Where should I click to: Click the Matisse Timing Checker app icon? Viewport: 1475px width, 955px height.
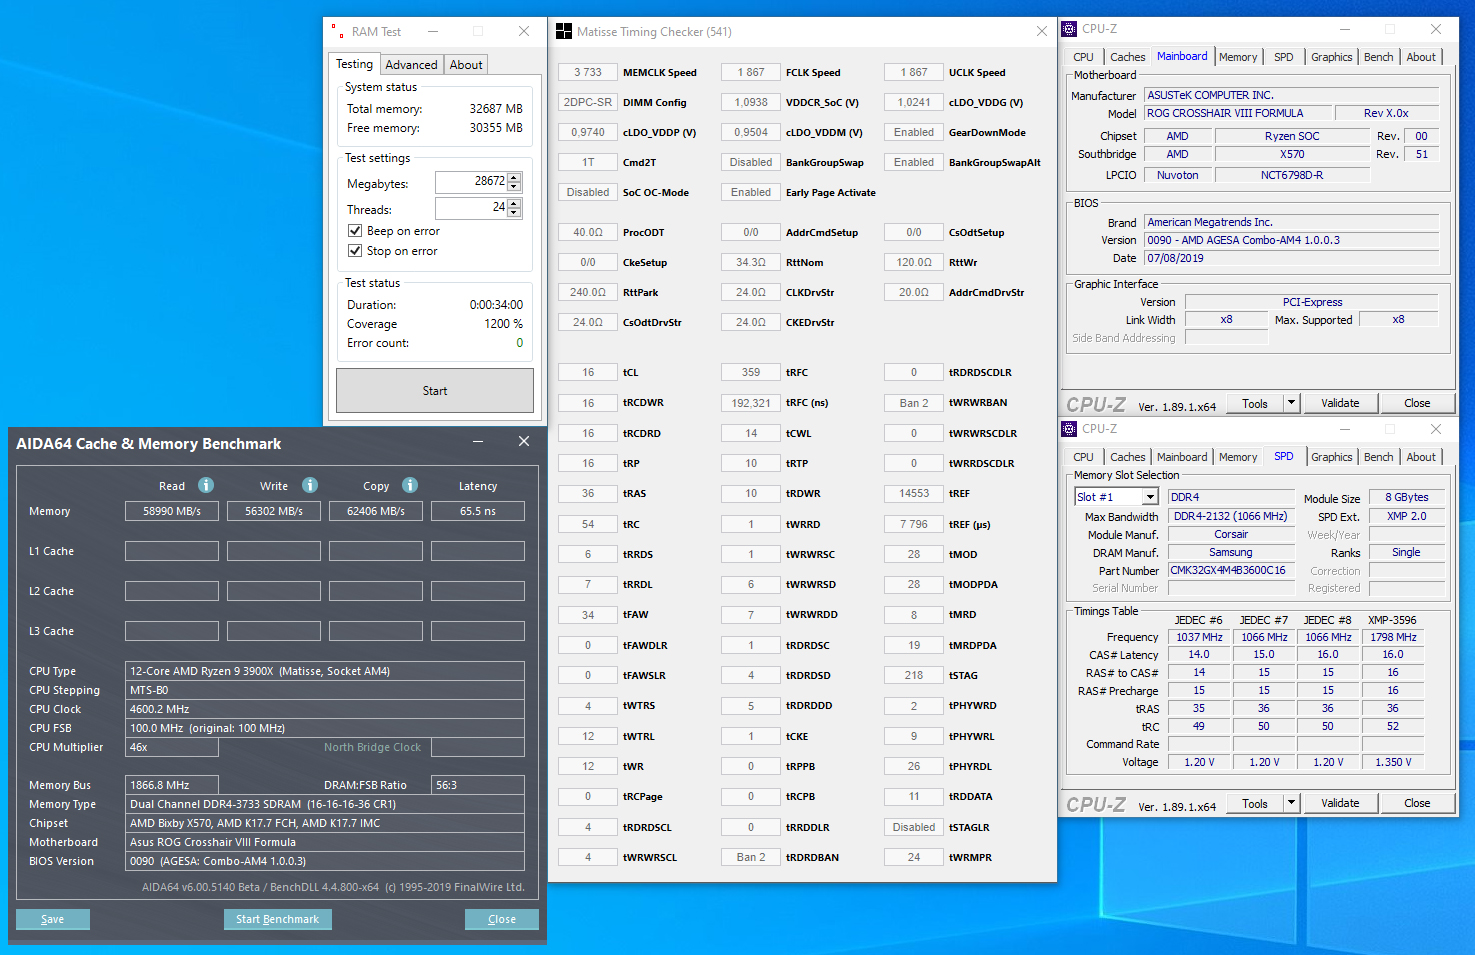pos(564,31)
